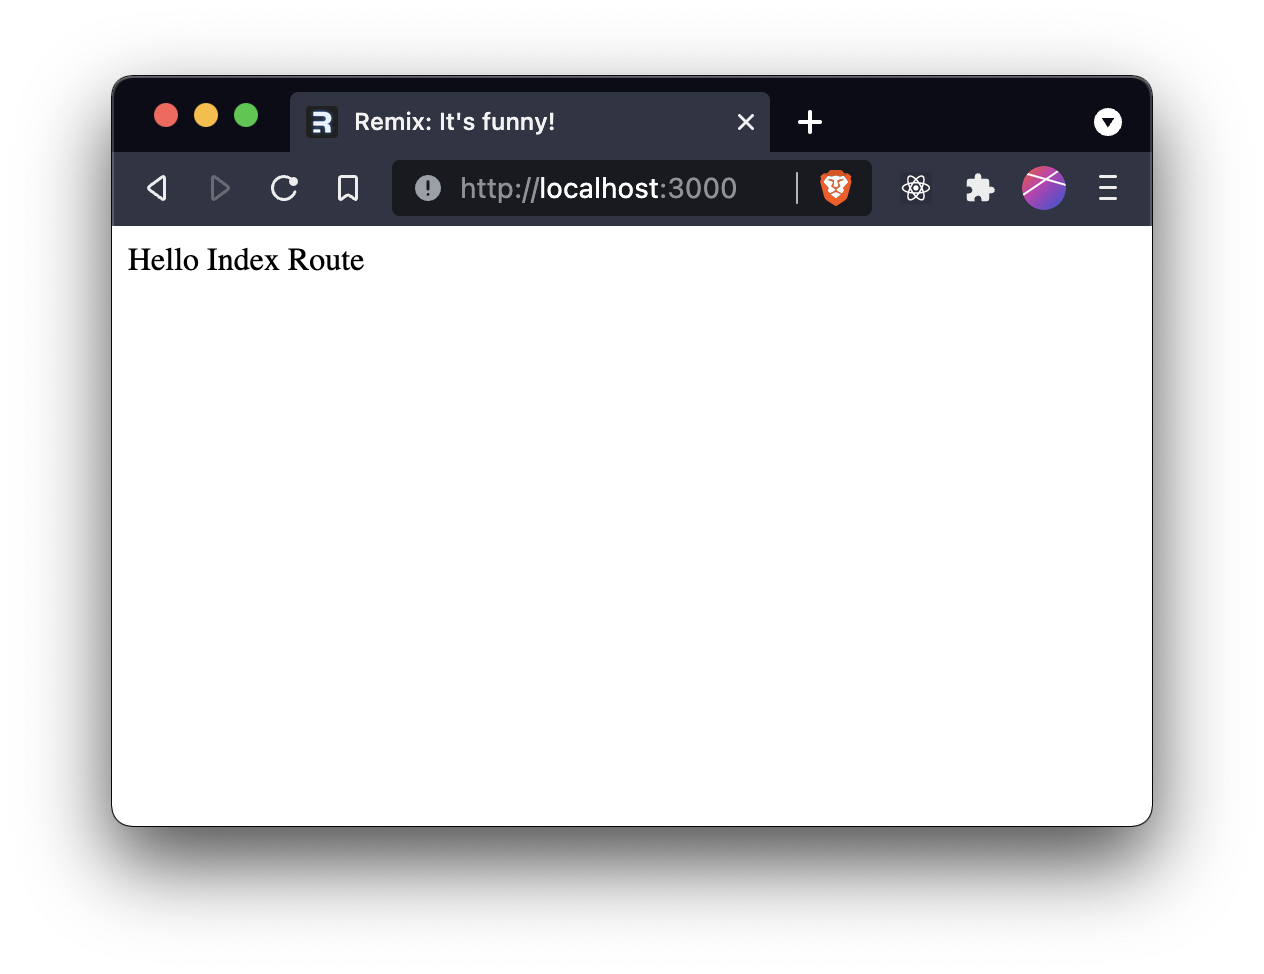The image size is (1264, 974).
Task: Close the "Remix: It's funny!" tab
Action: coord(746,122)
